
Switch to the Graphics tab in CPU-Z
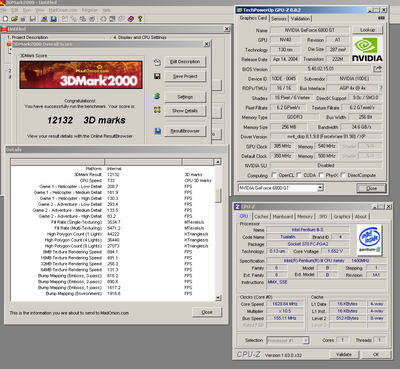pos(342,217)
